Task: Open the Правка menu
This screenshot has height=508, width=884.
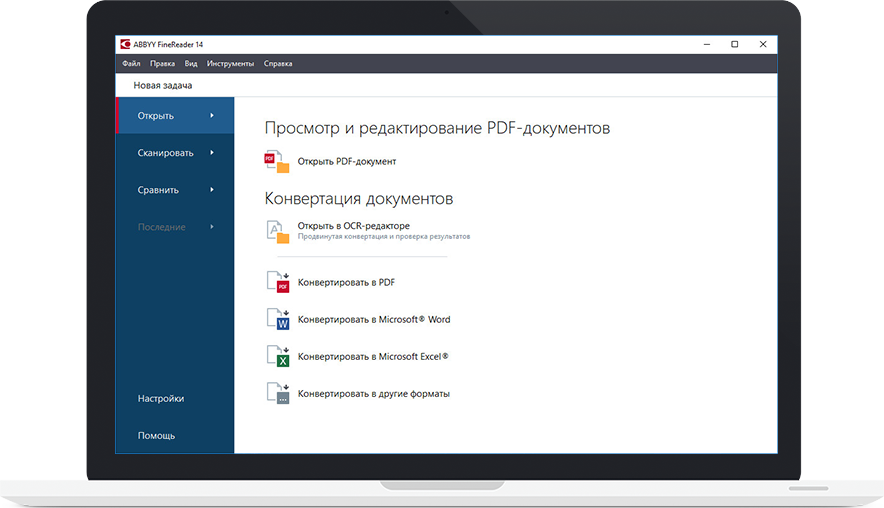Action: click(x=162, y=64)
